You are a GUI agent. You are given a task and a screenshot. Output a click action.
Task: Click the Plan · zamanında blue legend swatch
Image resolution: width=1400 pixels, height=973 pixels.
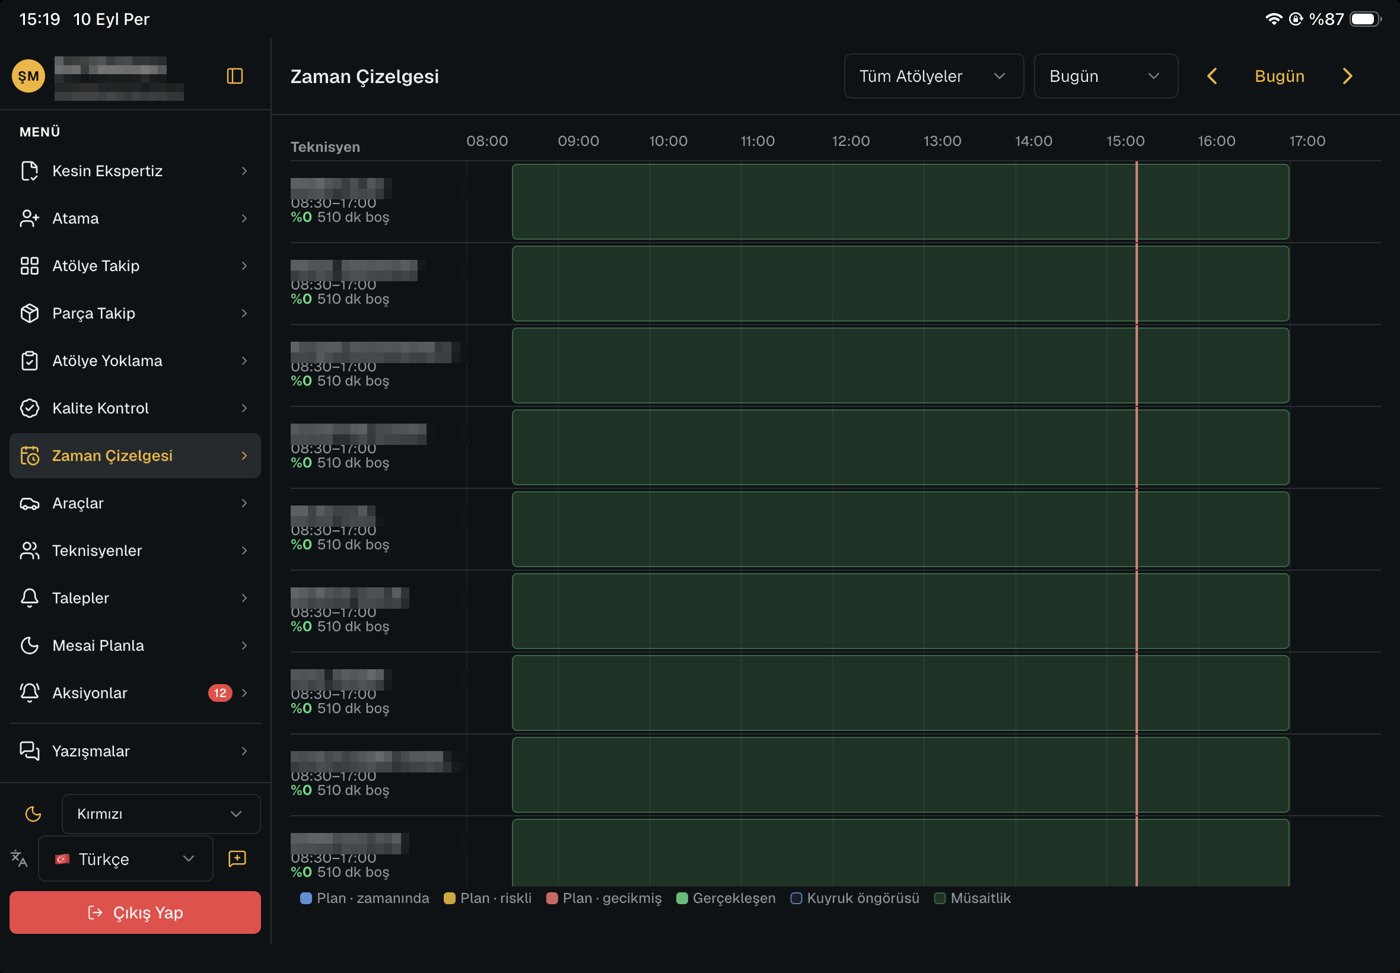[306, 898]
